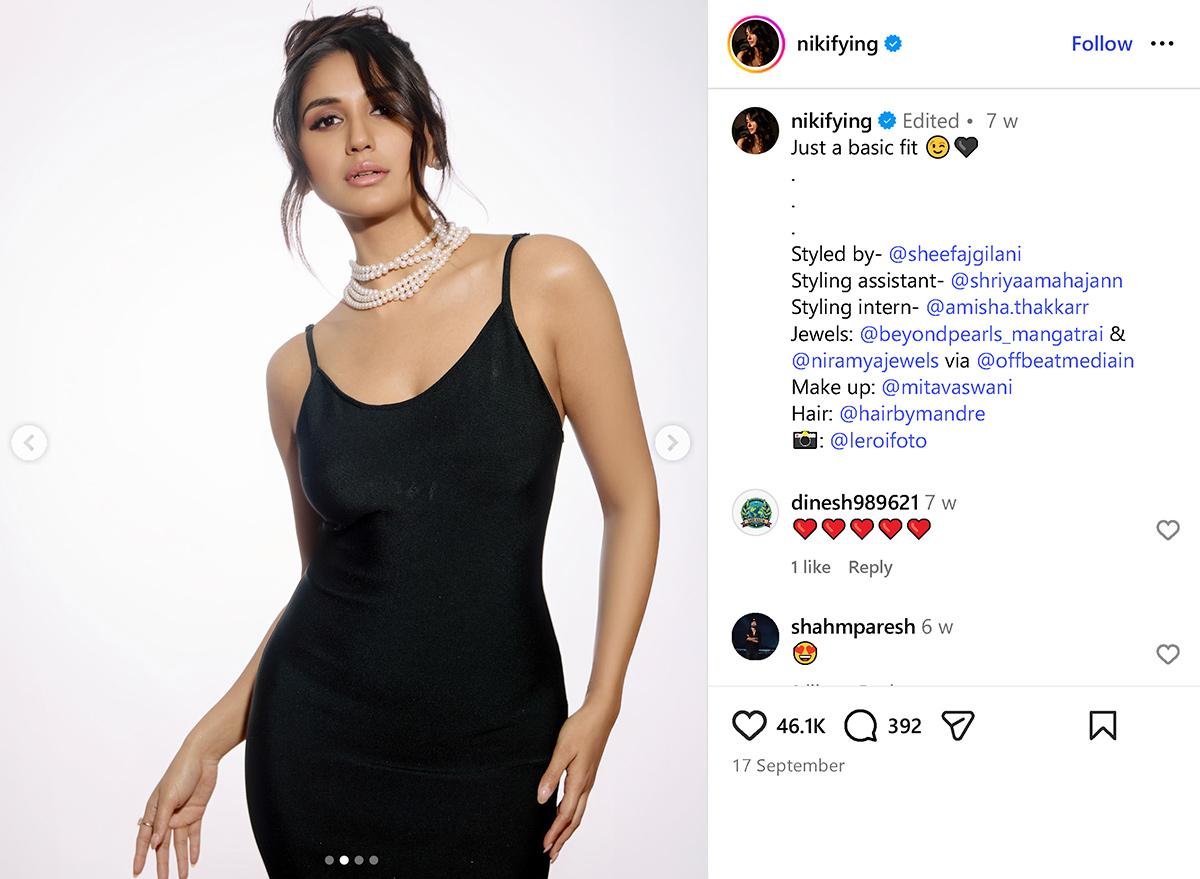Open the @leroifoto photographer link

tap(878, 440)
